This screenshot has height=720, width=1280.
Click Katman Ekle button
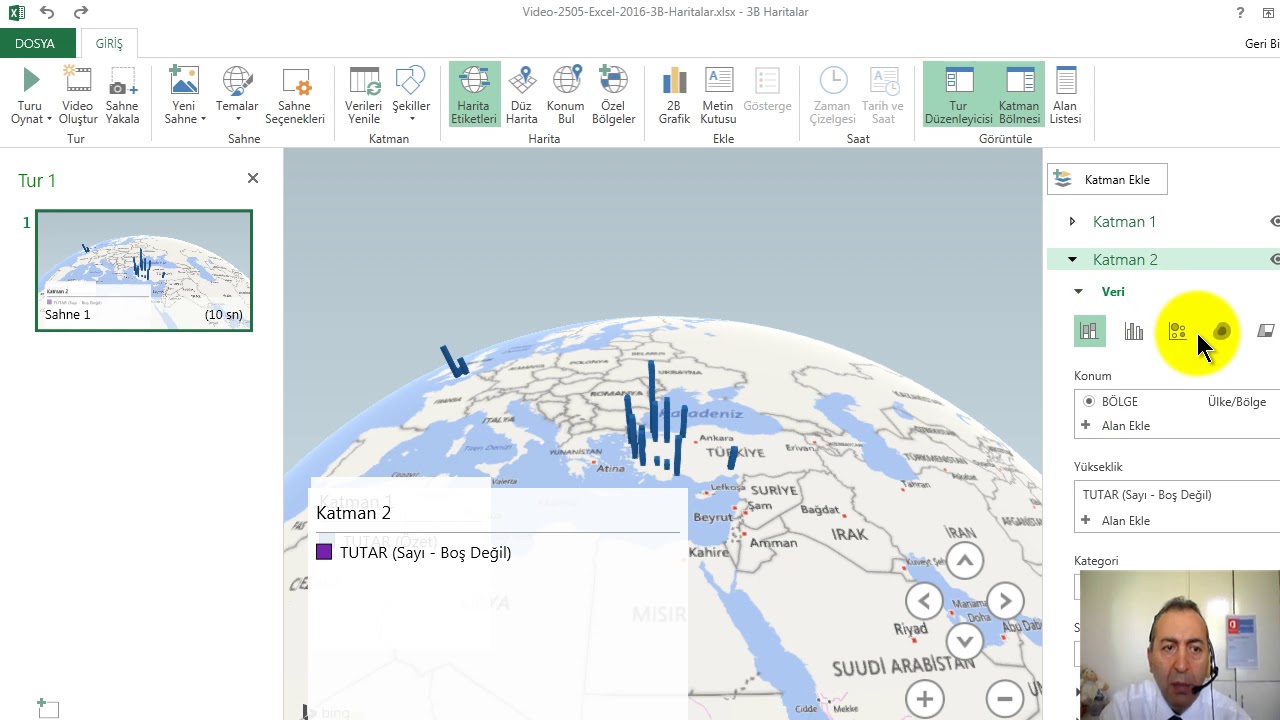[x=1107, y=179]
